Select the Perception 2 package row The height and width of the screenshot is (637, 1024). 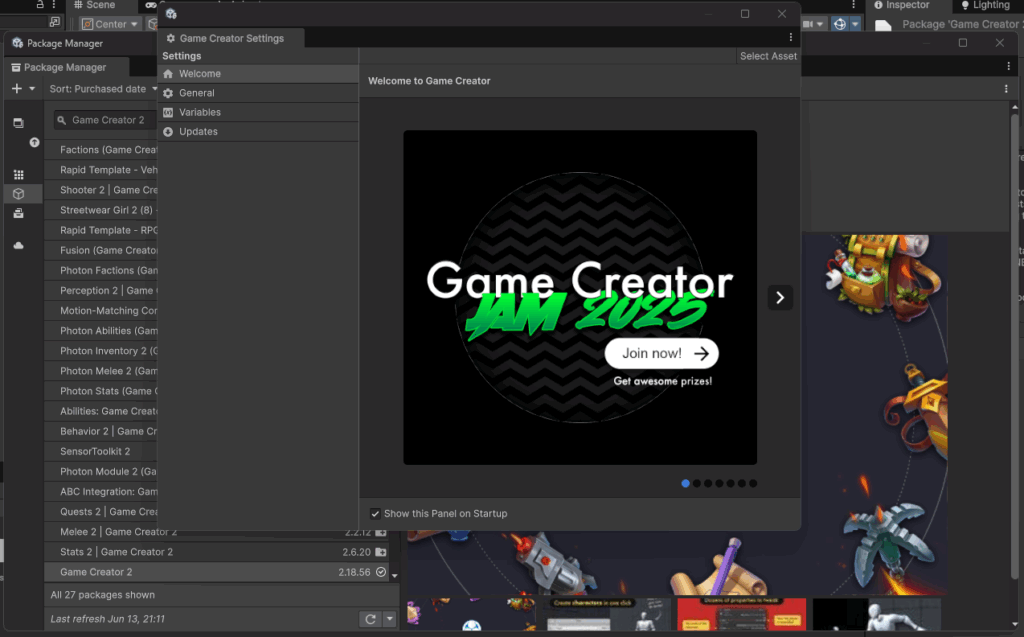pos(101,291)
